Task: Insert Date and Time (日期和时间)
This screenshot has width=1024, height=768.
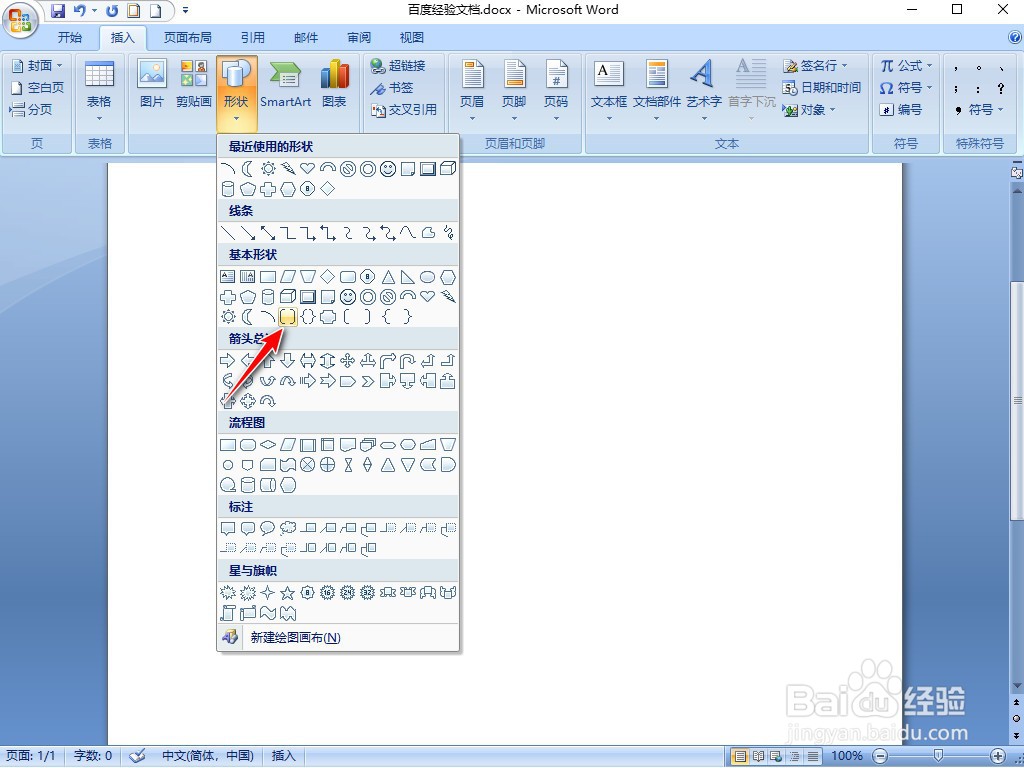Action: pos(822,88)
